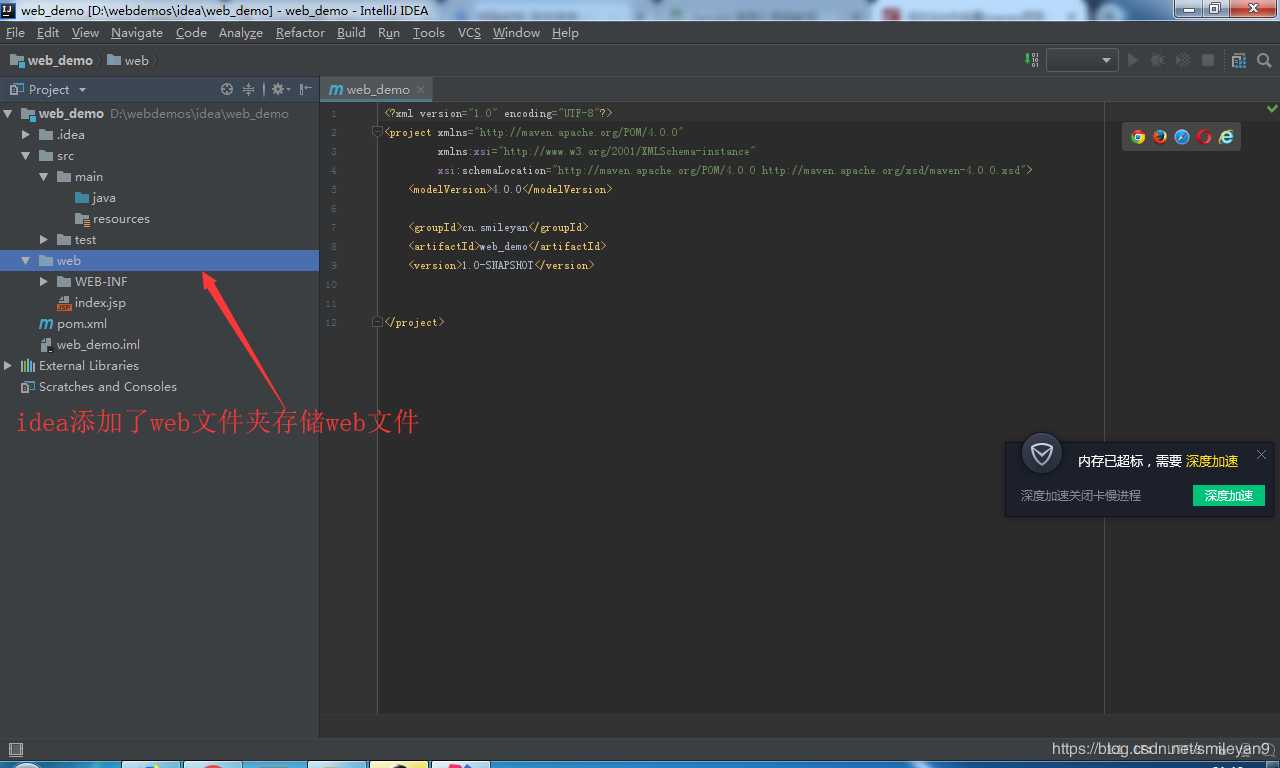Click the modelVersion 4.0.0 line
The height and width of the screenshot is (768, 1280).
click(x=510, y=189)
